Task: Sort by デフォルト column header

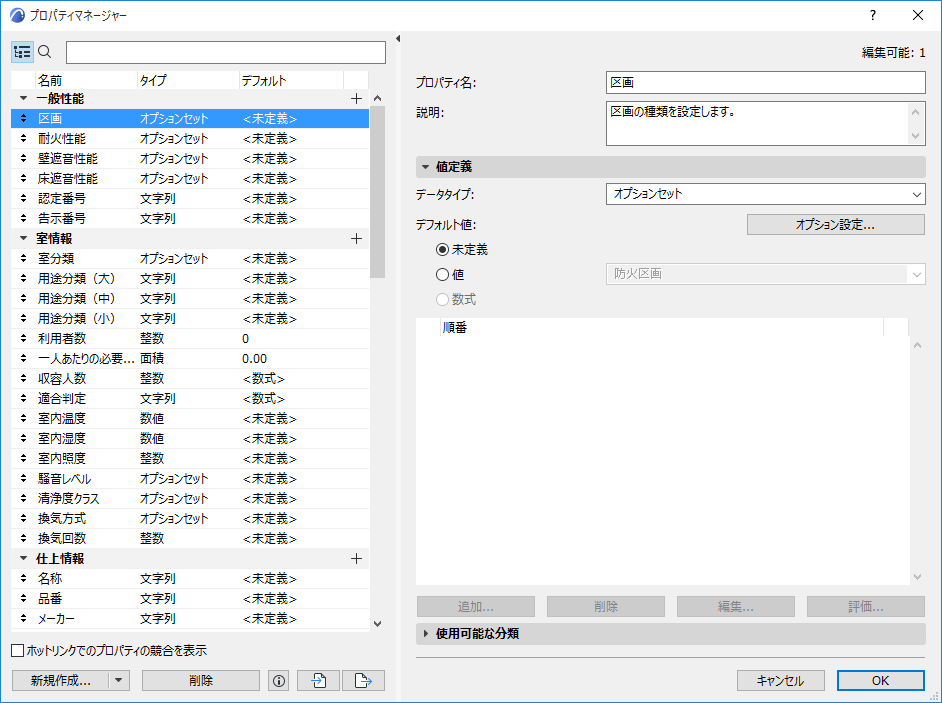Action: [291, 80]
